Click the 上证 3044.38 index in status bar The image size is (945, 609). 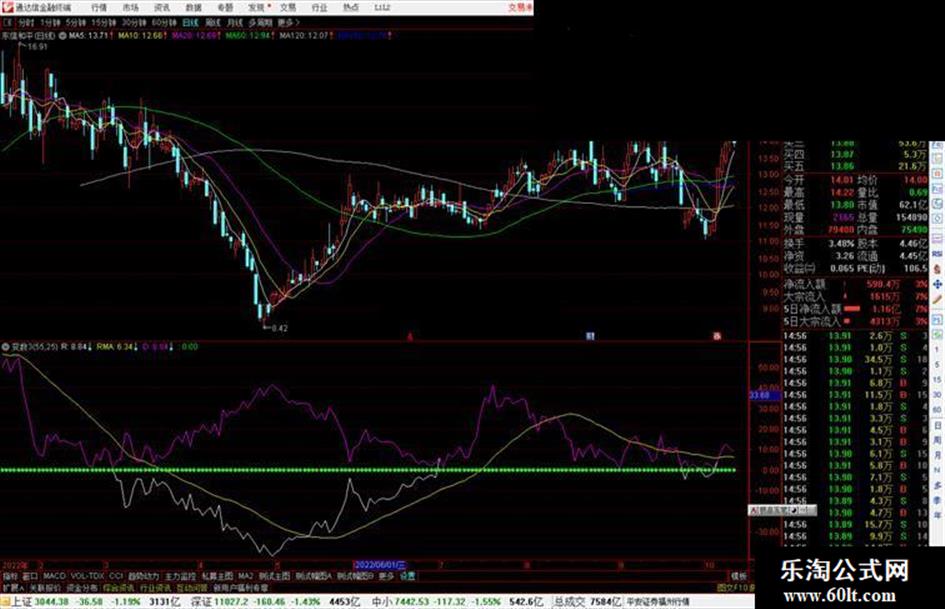40,601
